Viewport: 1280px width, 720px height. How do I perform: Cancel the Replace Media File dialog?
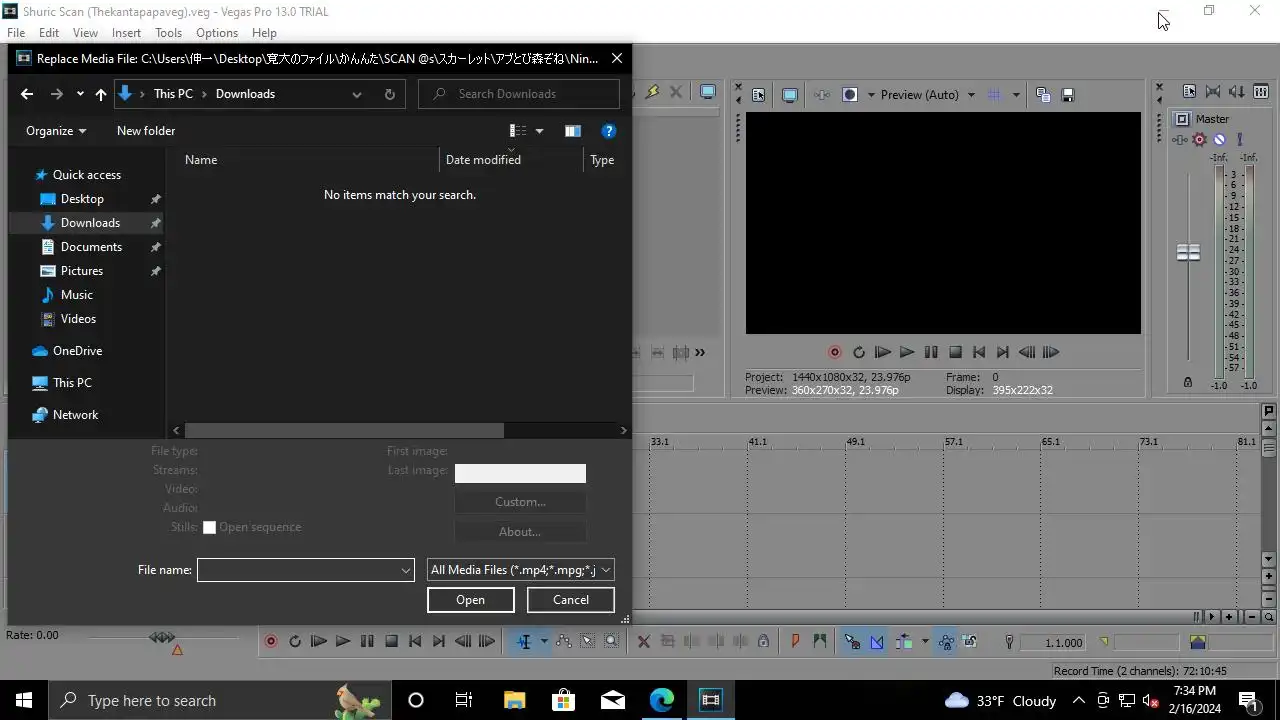pyautogui.click(x=571, y=600)
